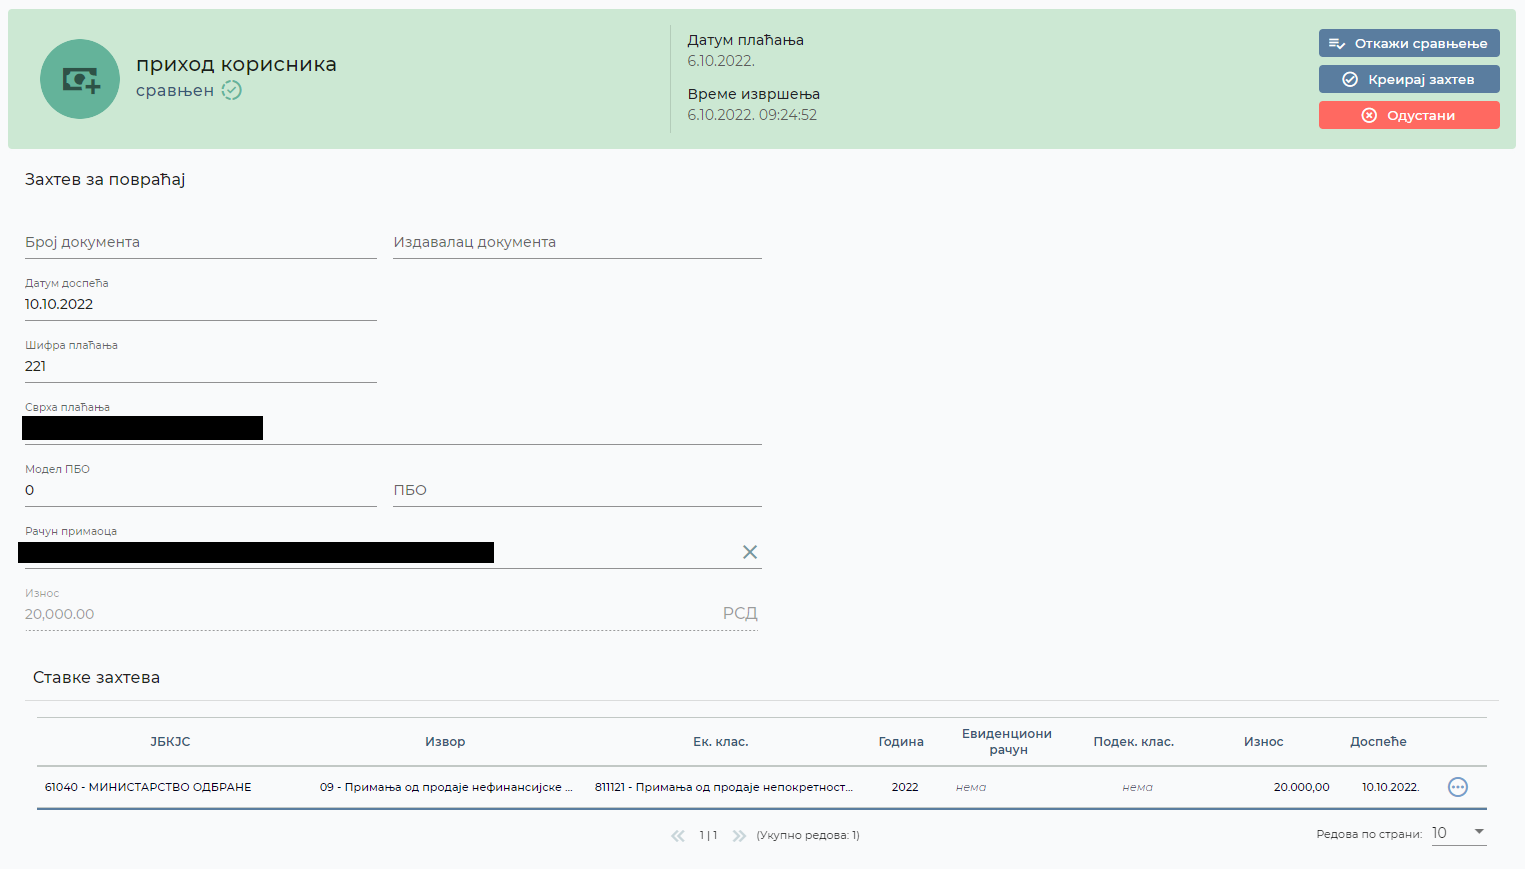1525x869 pixels.
Task: Focus the ПБО input field
Action: click(577, 490)
